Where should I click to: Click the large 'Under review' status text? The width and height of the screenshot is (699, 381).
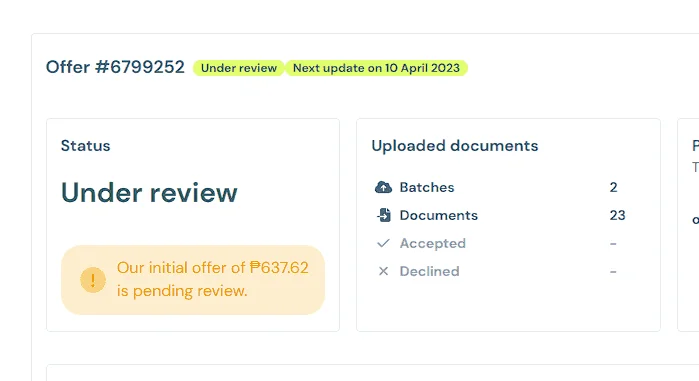[149, 193]
